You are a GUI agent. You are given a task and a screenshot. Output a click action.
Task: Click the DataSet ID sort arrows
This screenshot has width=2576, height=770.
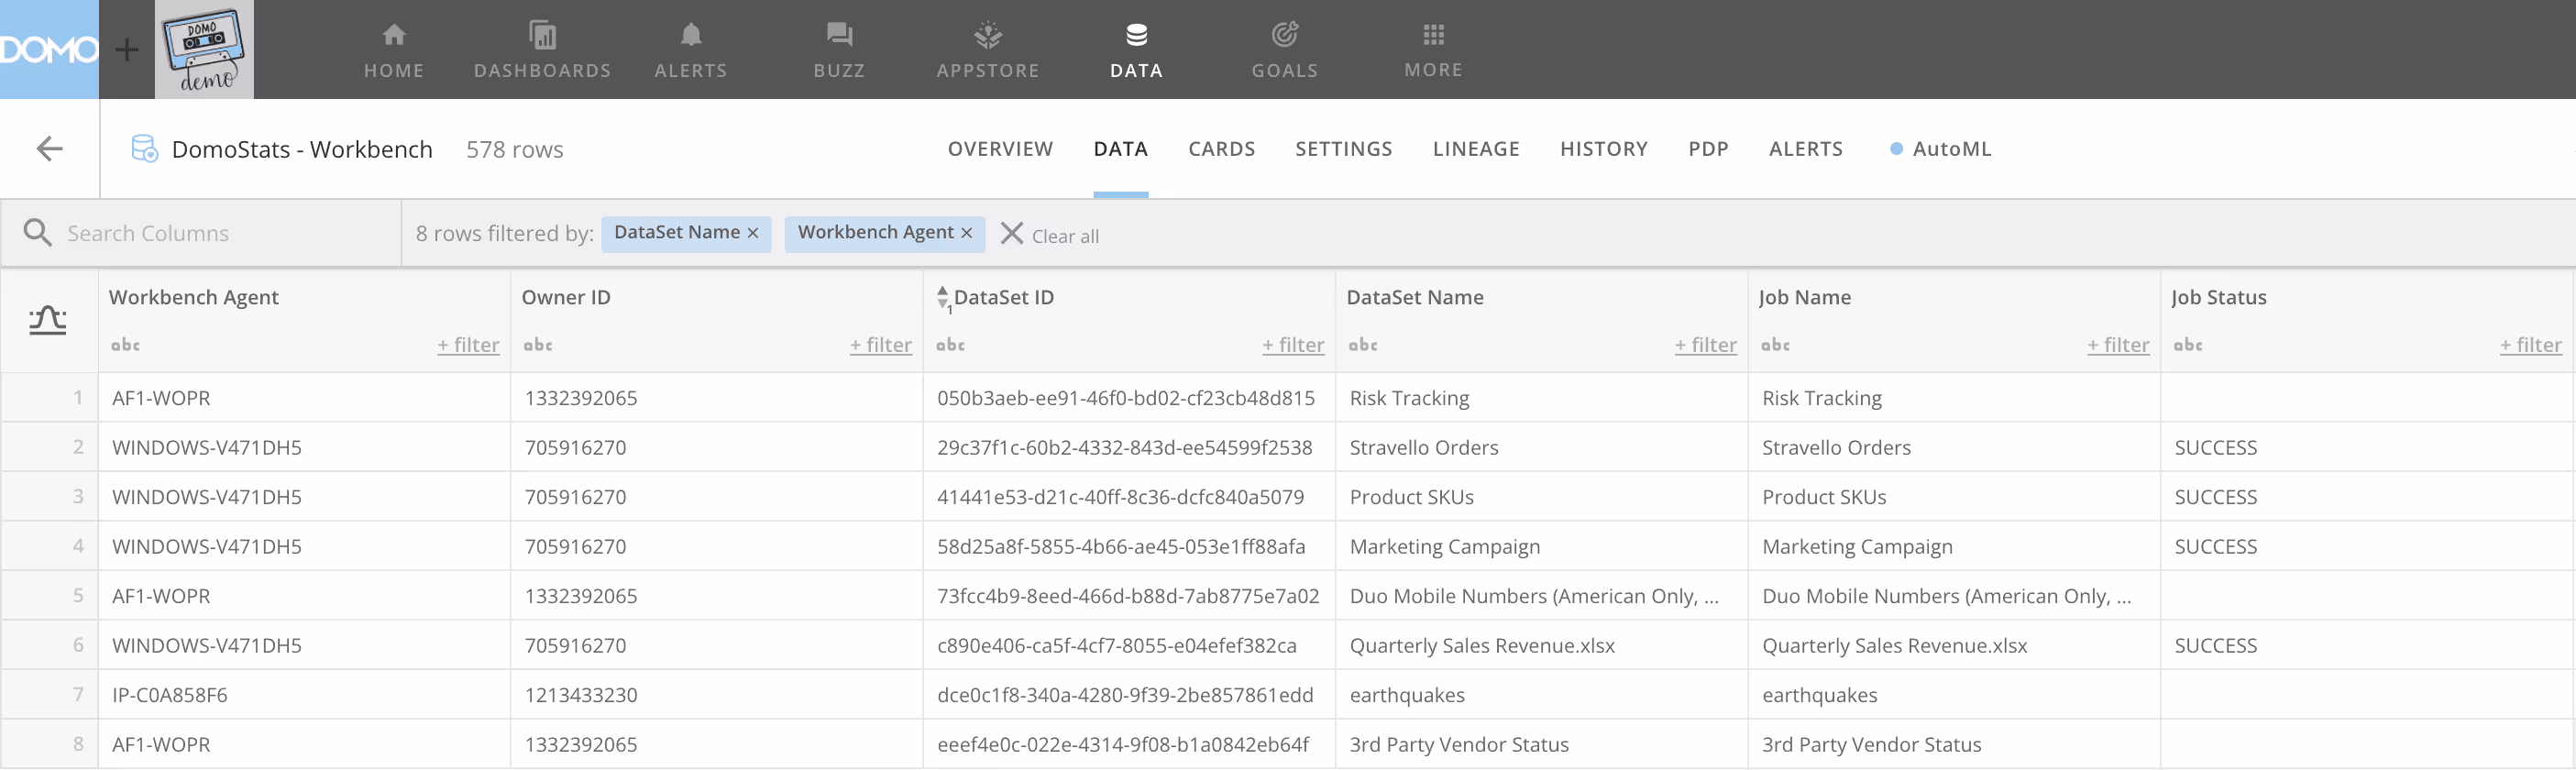[943, 298]
